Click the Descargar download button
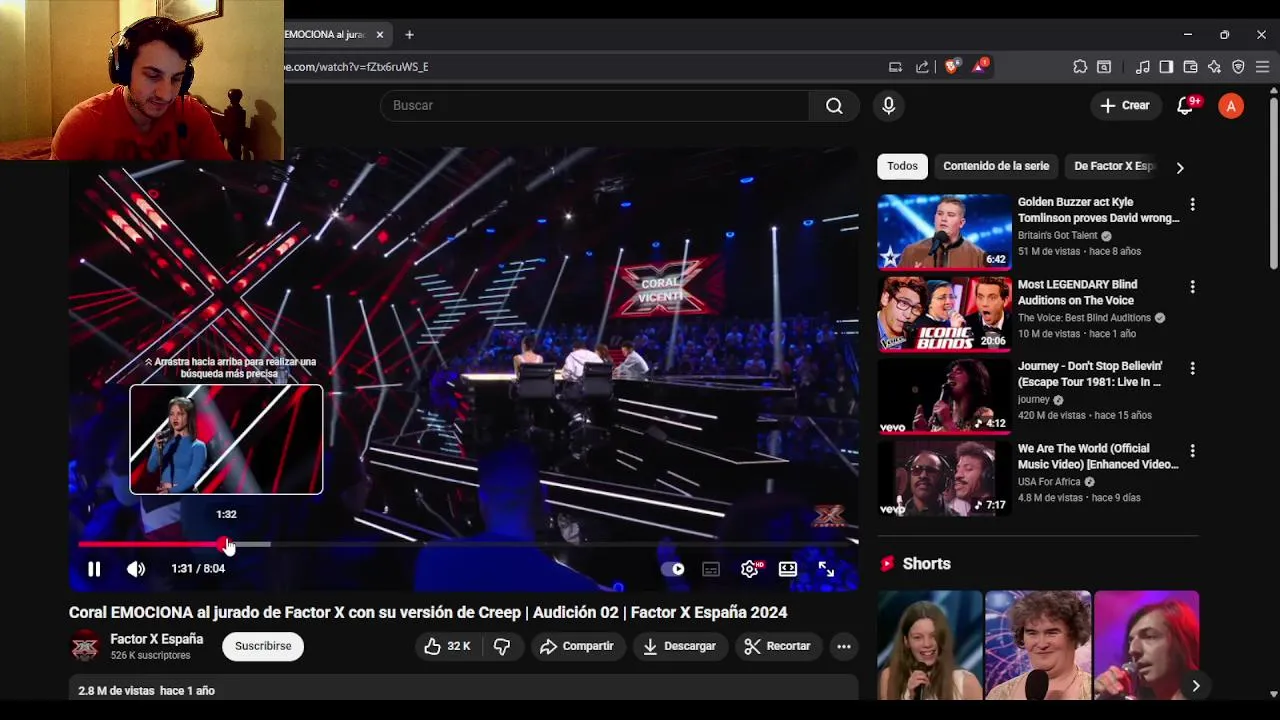 coord(679,646)
